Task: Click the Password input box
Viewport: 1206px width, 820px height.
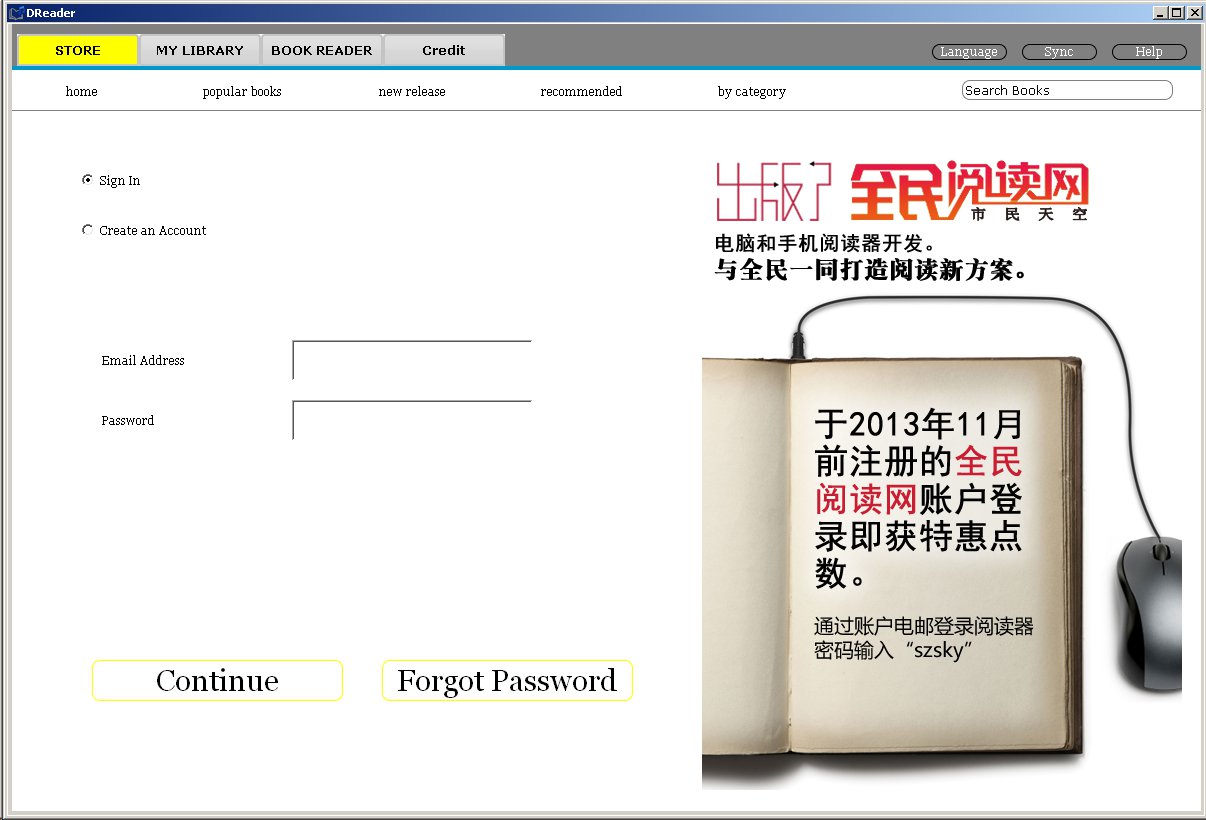Action: pyautogui.click(x=412, y=420)
